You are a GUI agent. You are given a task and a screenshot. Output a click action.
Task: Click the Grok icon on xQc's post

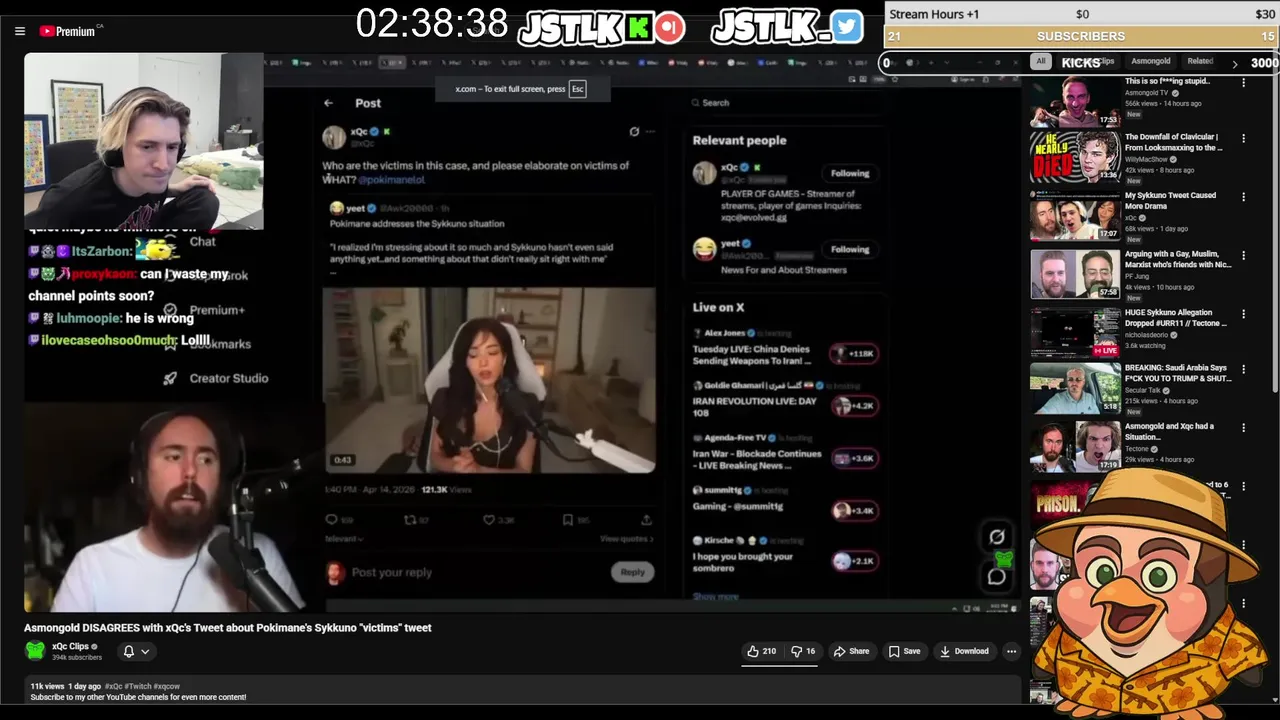634,131
